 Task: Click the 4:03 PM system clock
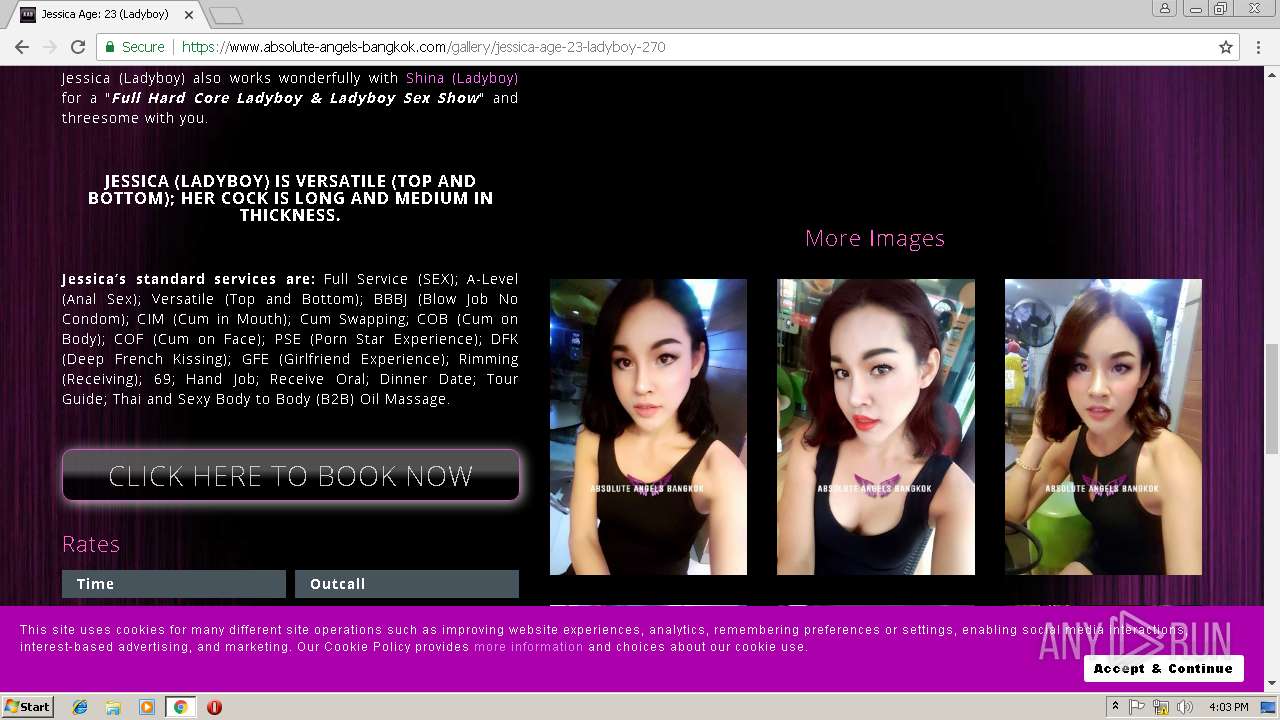[x=1228, y=707]
